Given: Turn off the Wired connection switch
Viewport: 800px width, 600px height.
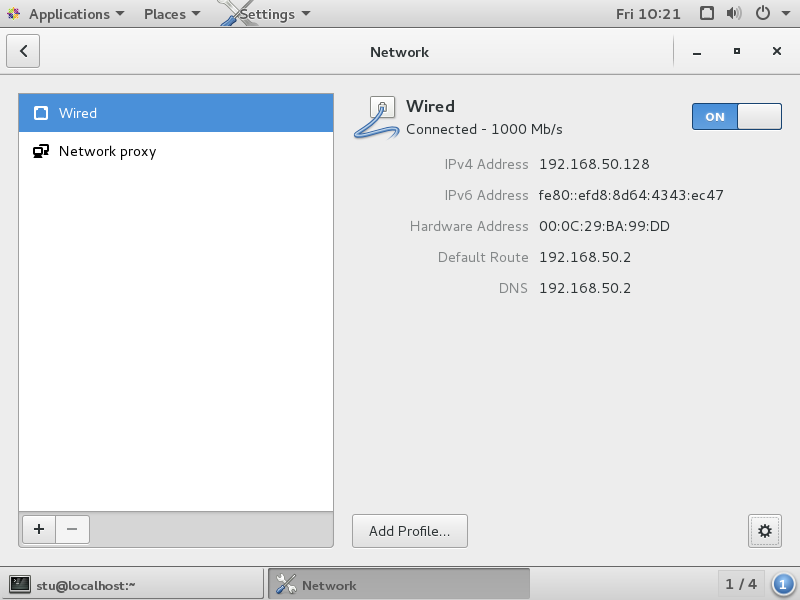Looking at the screenshot, I should [736, 116].
